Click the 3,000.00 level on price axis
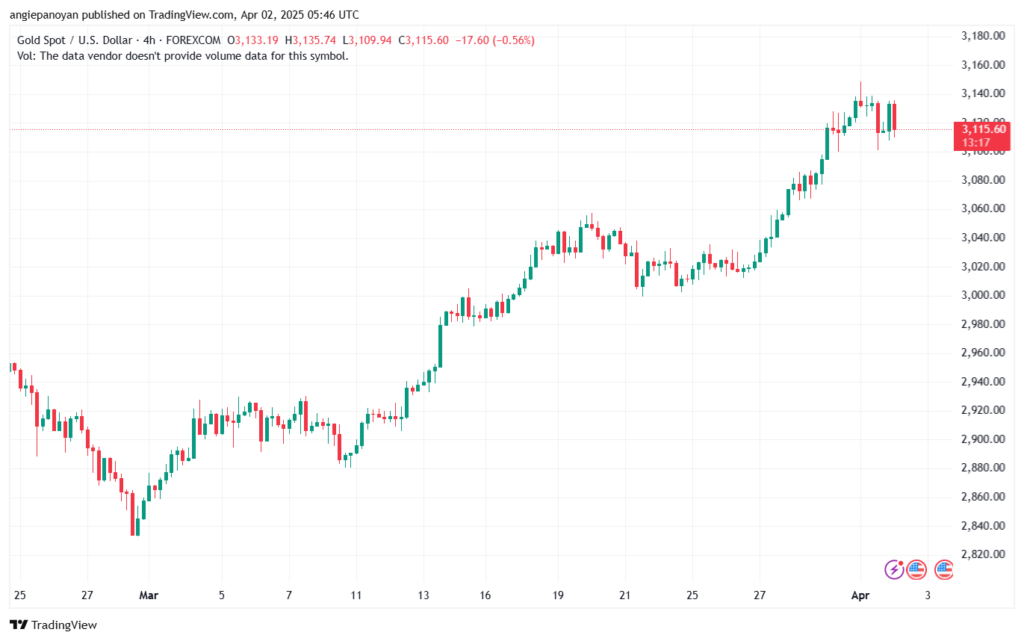Screen dimensions: 1024x641 [981, 295]
